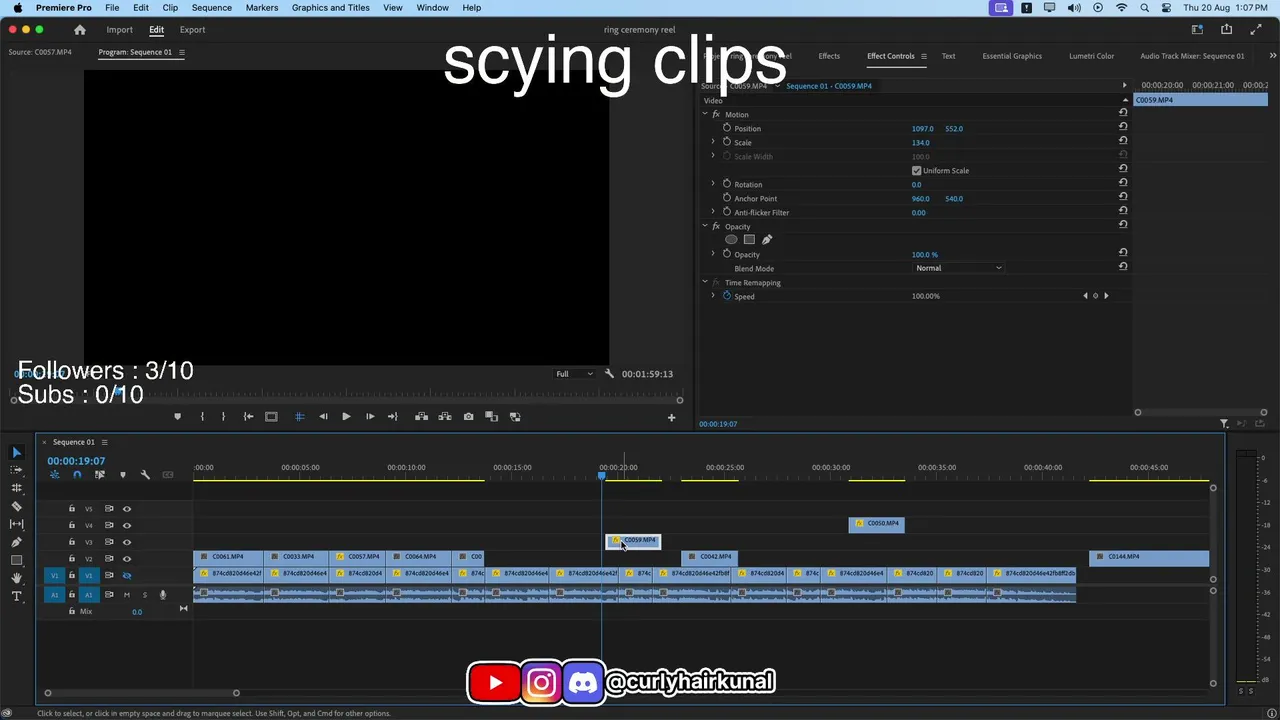This screenshot has width=1280, height=720.
Task: Switch to the Essential Graphics tab
Action: [1012, 56]
